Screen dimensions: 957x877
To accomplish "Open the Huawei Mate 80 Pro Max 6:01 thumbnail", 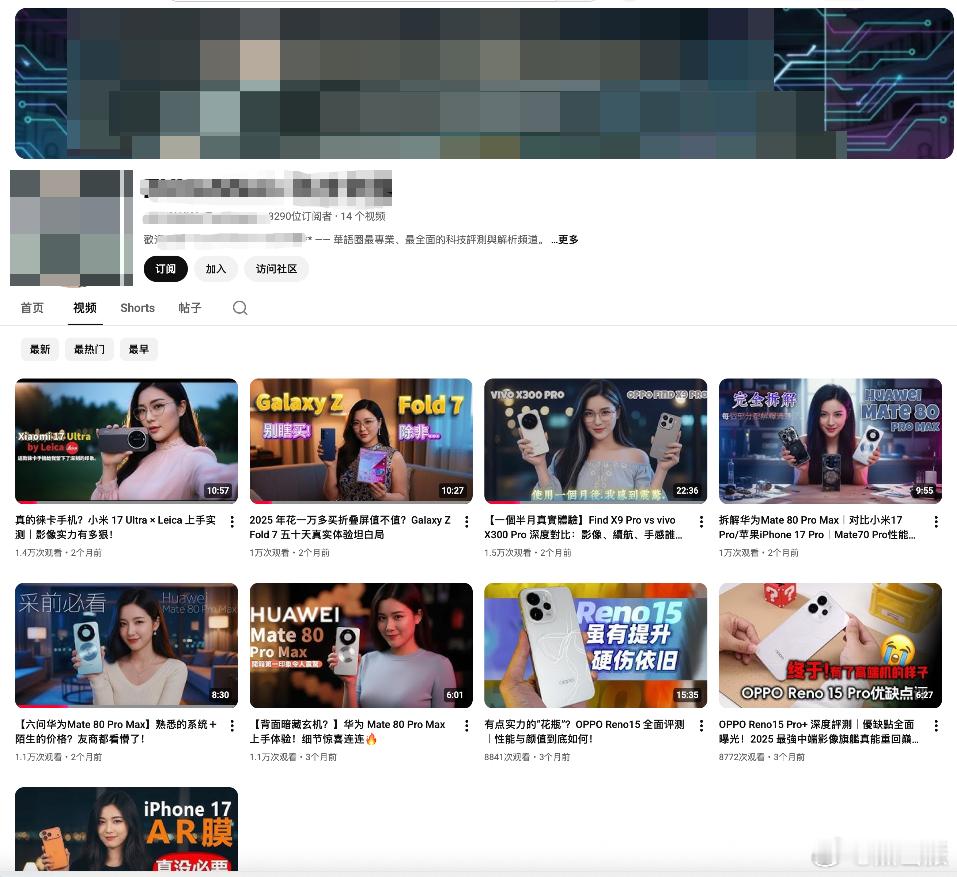I will tap(361, 645).
